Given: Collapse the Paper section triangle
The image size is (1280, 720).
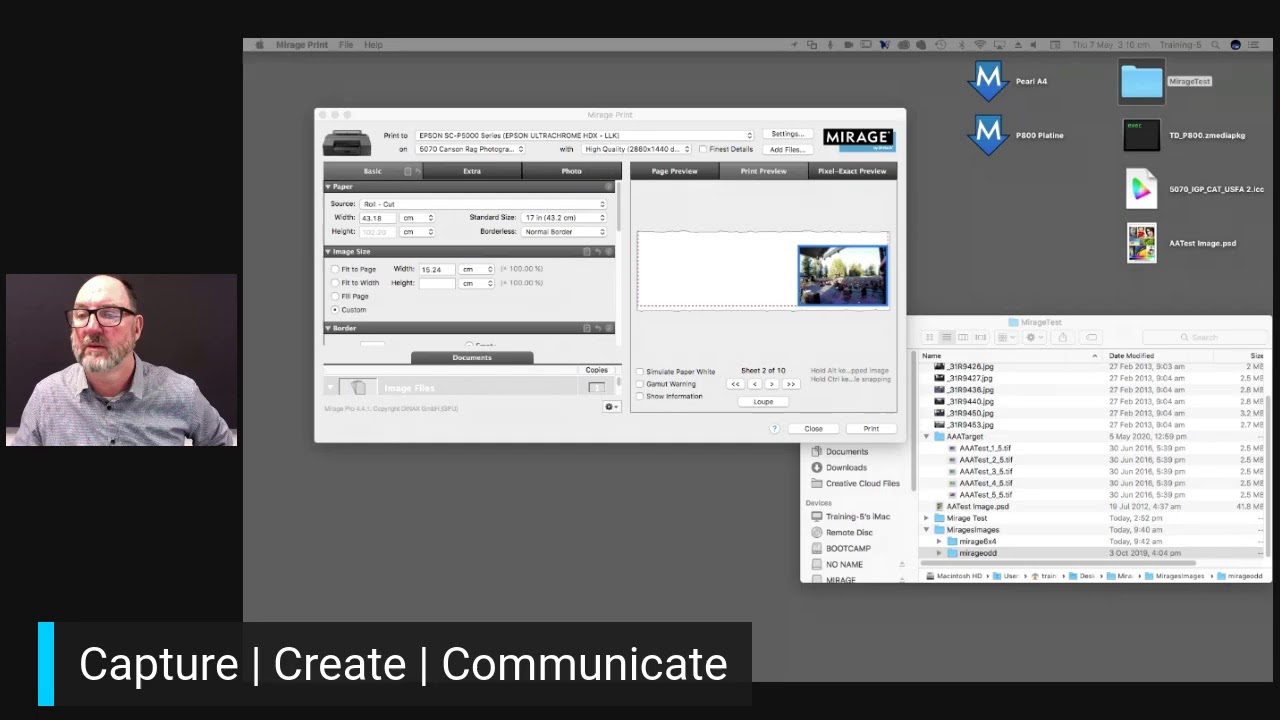Looking at the screenshot, I should point(328,187).
